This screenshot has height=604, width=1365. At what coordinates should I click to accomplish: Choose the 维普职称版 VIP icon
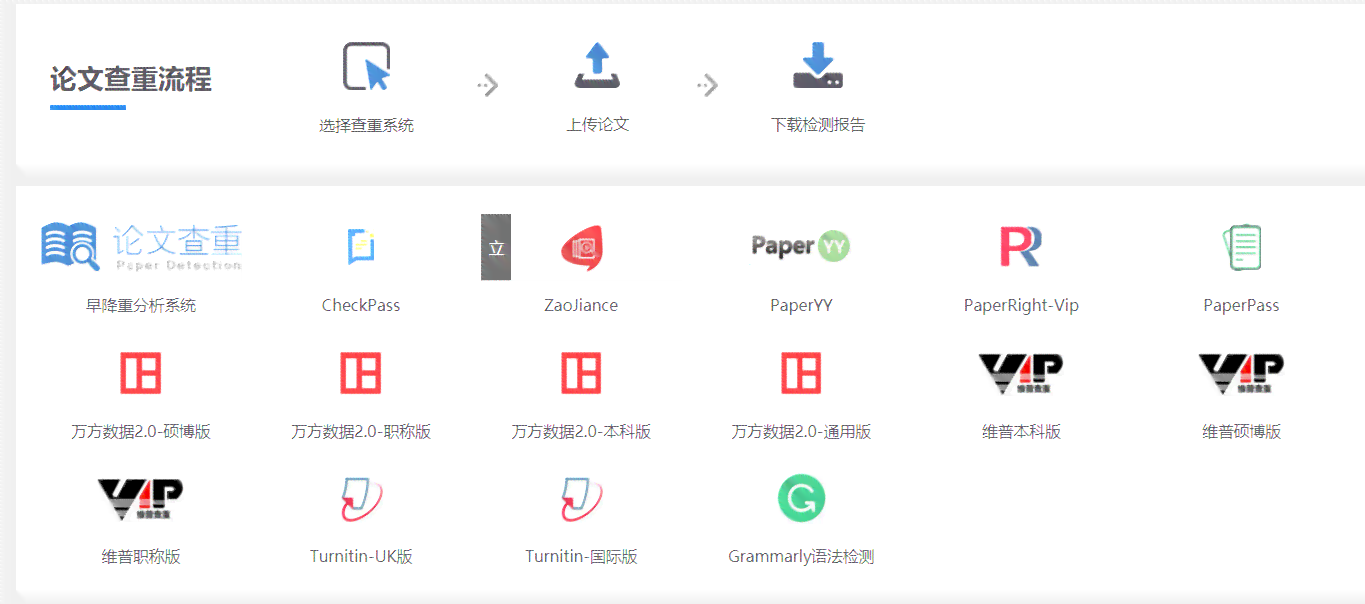[x=141, y=499]
